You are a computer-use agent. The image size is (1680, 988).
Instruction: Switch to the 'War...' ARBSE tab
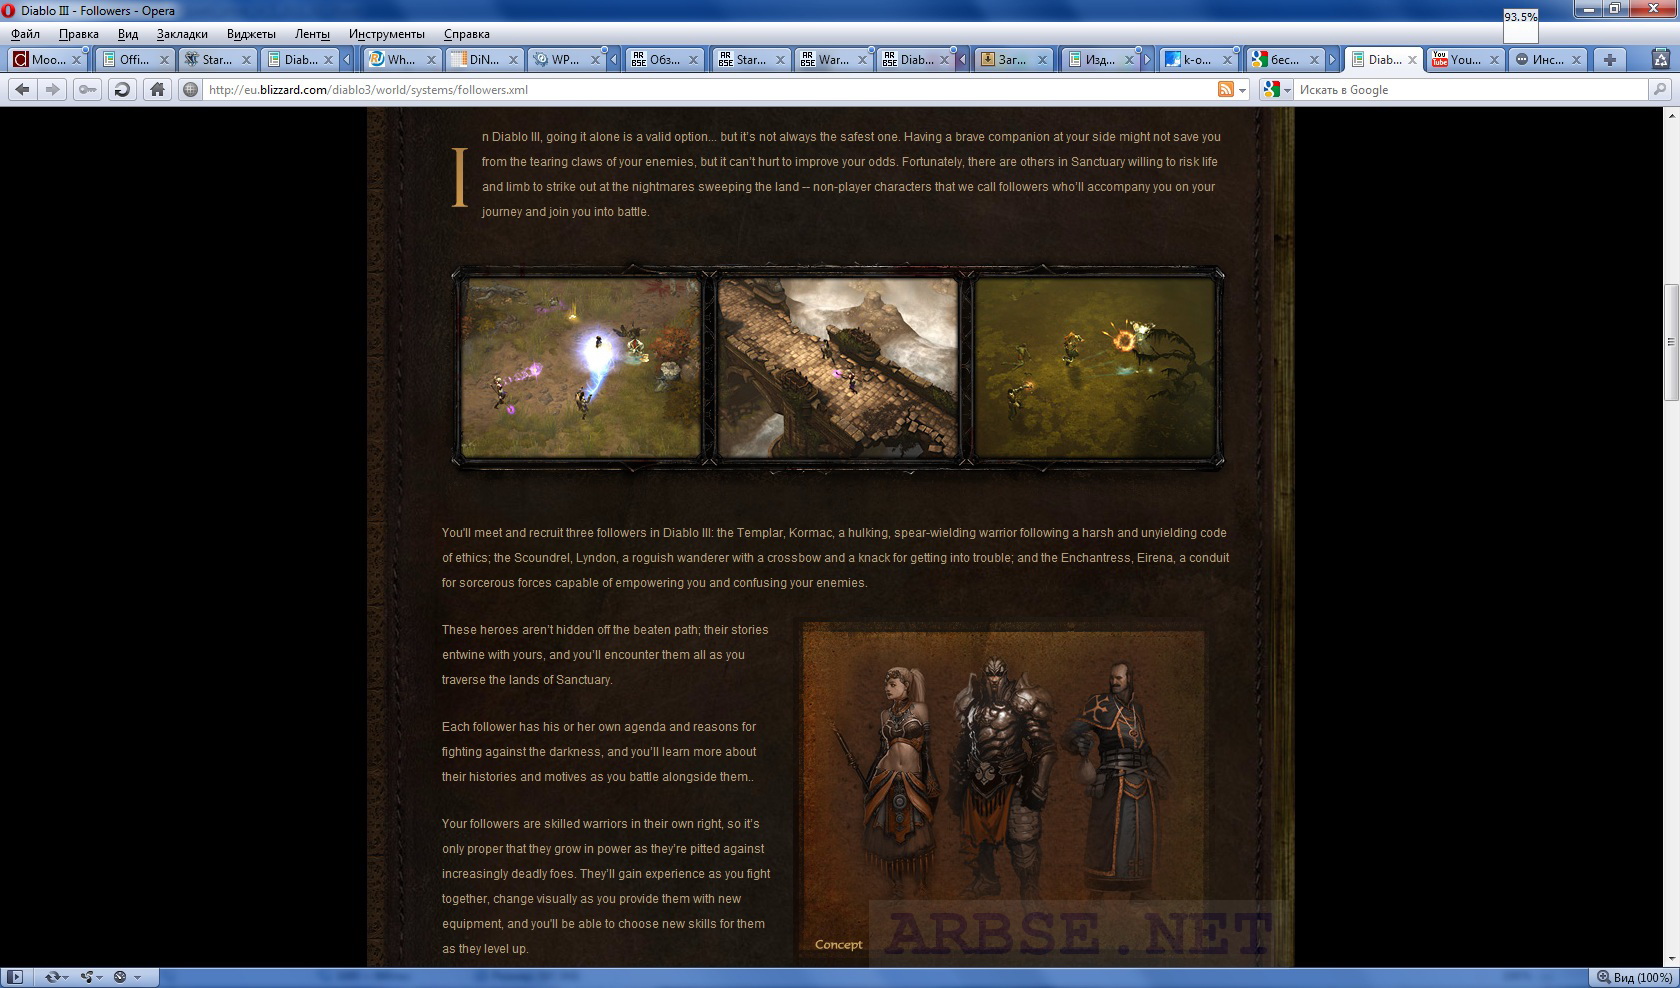click(x=833, y=60)
